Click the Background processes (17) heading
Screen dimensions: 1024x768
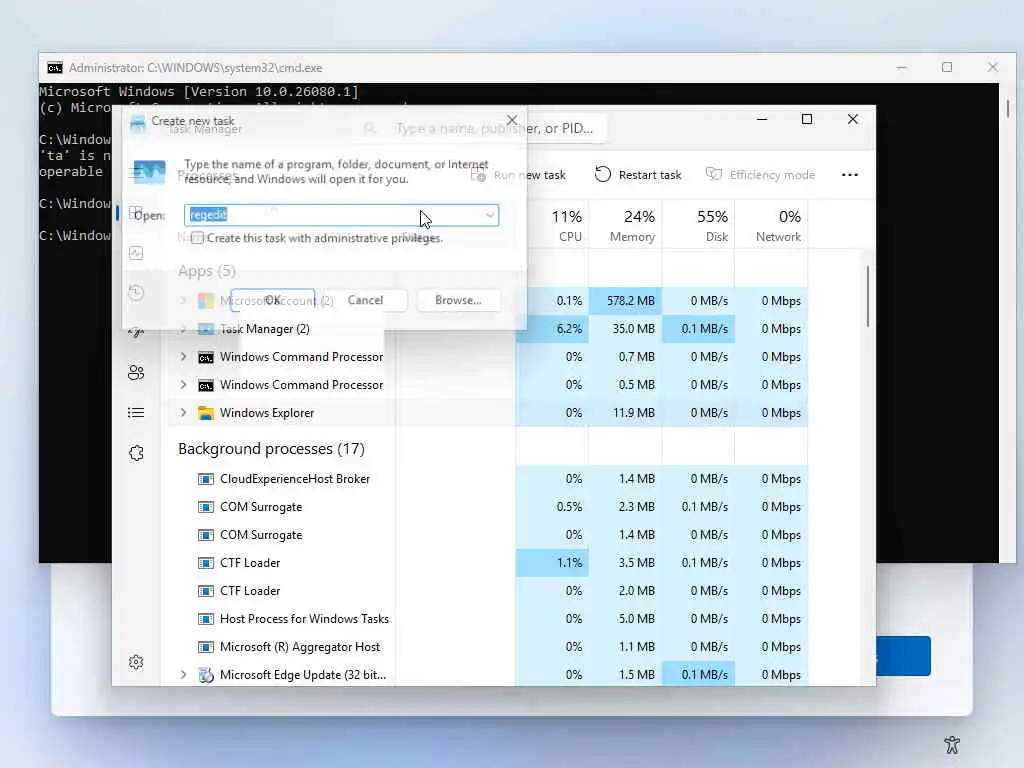[x=271, y=449]
